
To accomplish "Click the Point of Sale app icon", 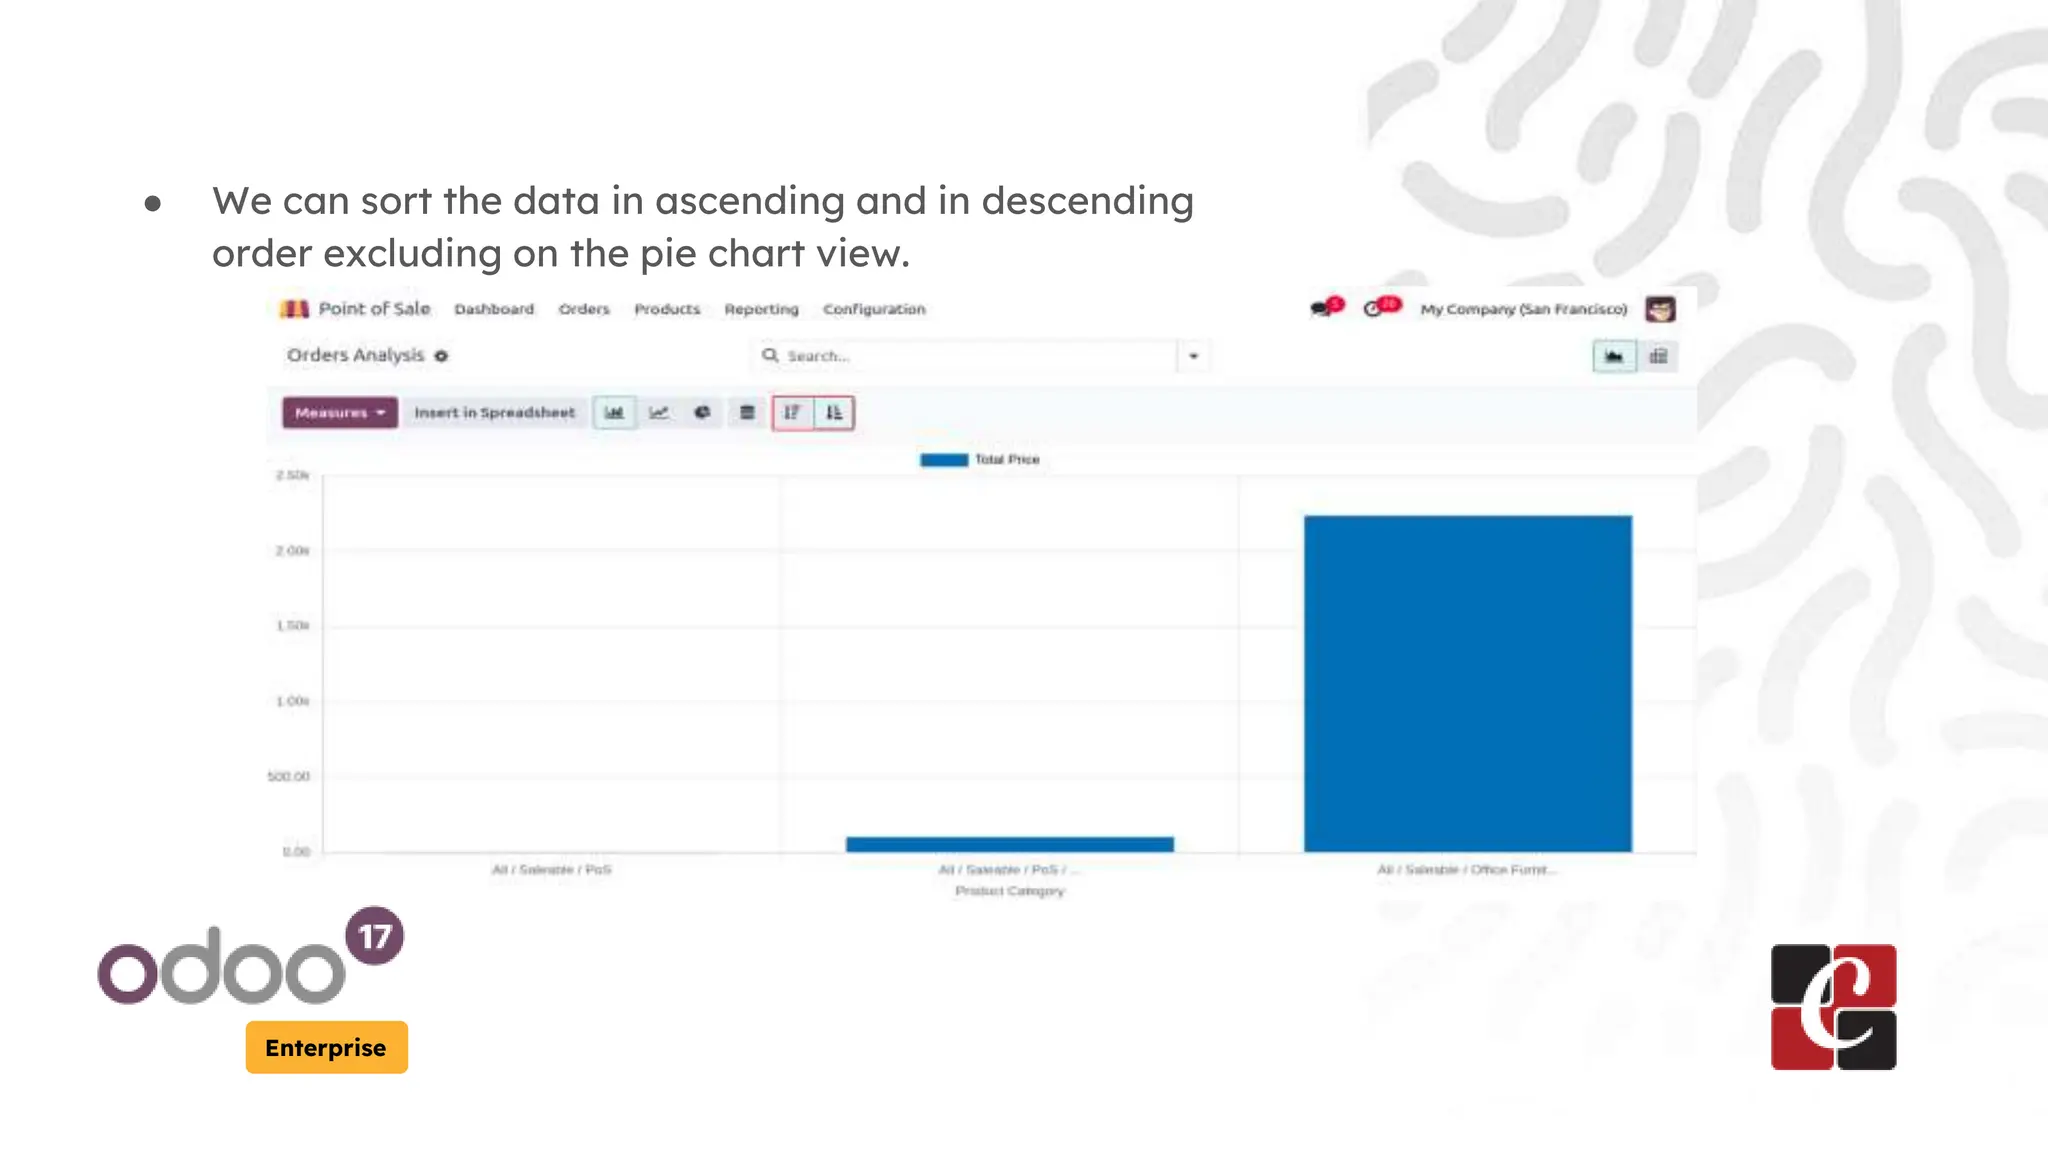I will (294, 309).
